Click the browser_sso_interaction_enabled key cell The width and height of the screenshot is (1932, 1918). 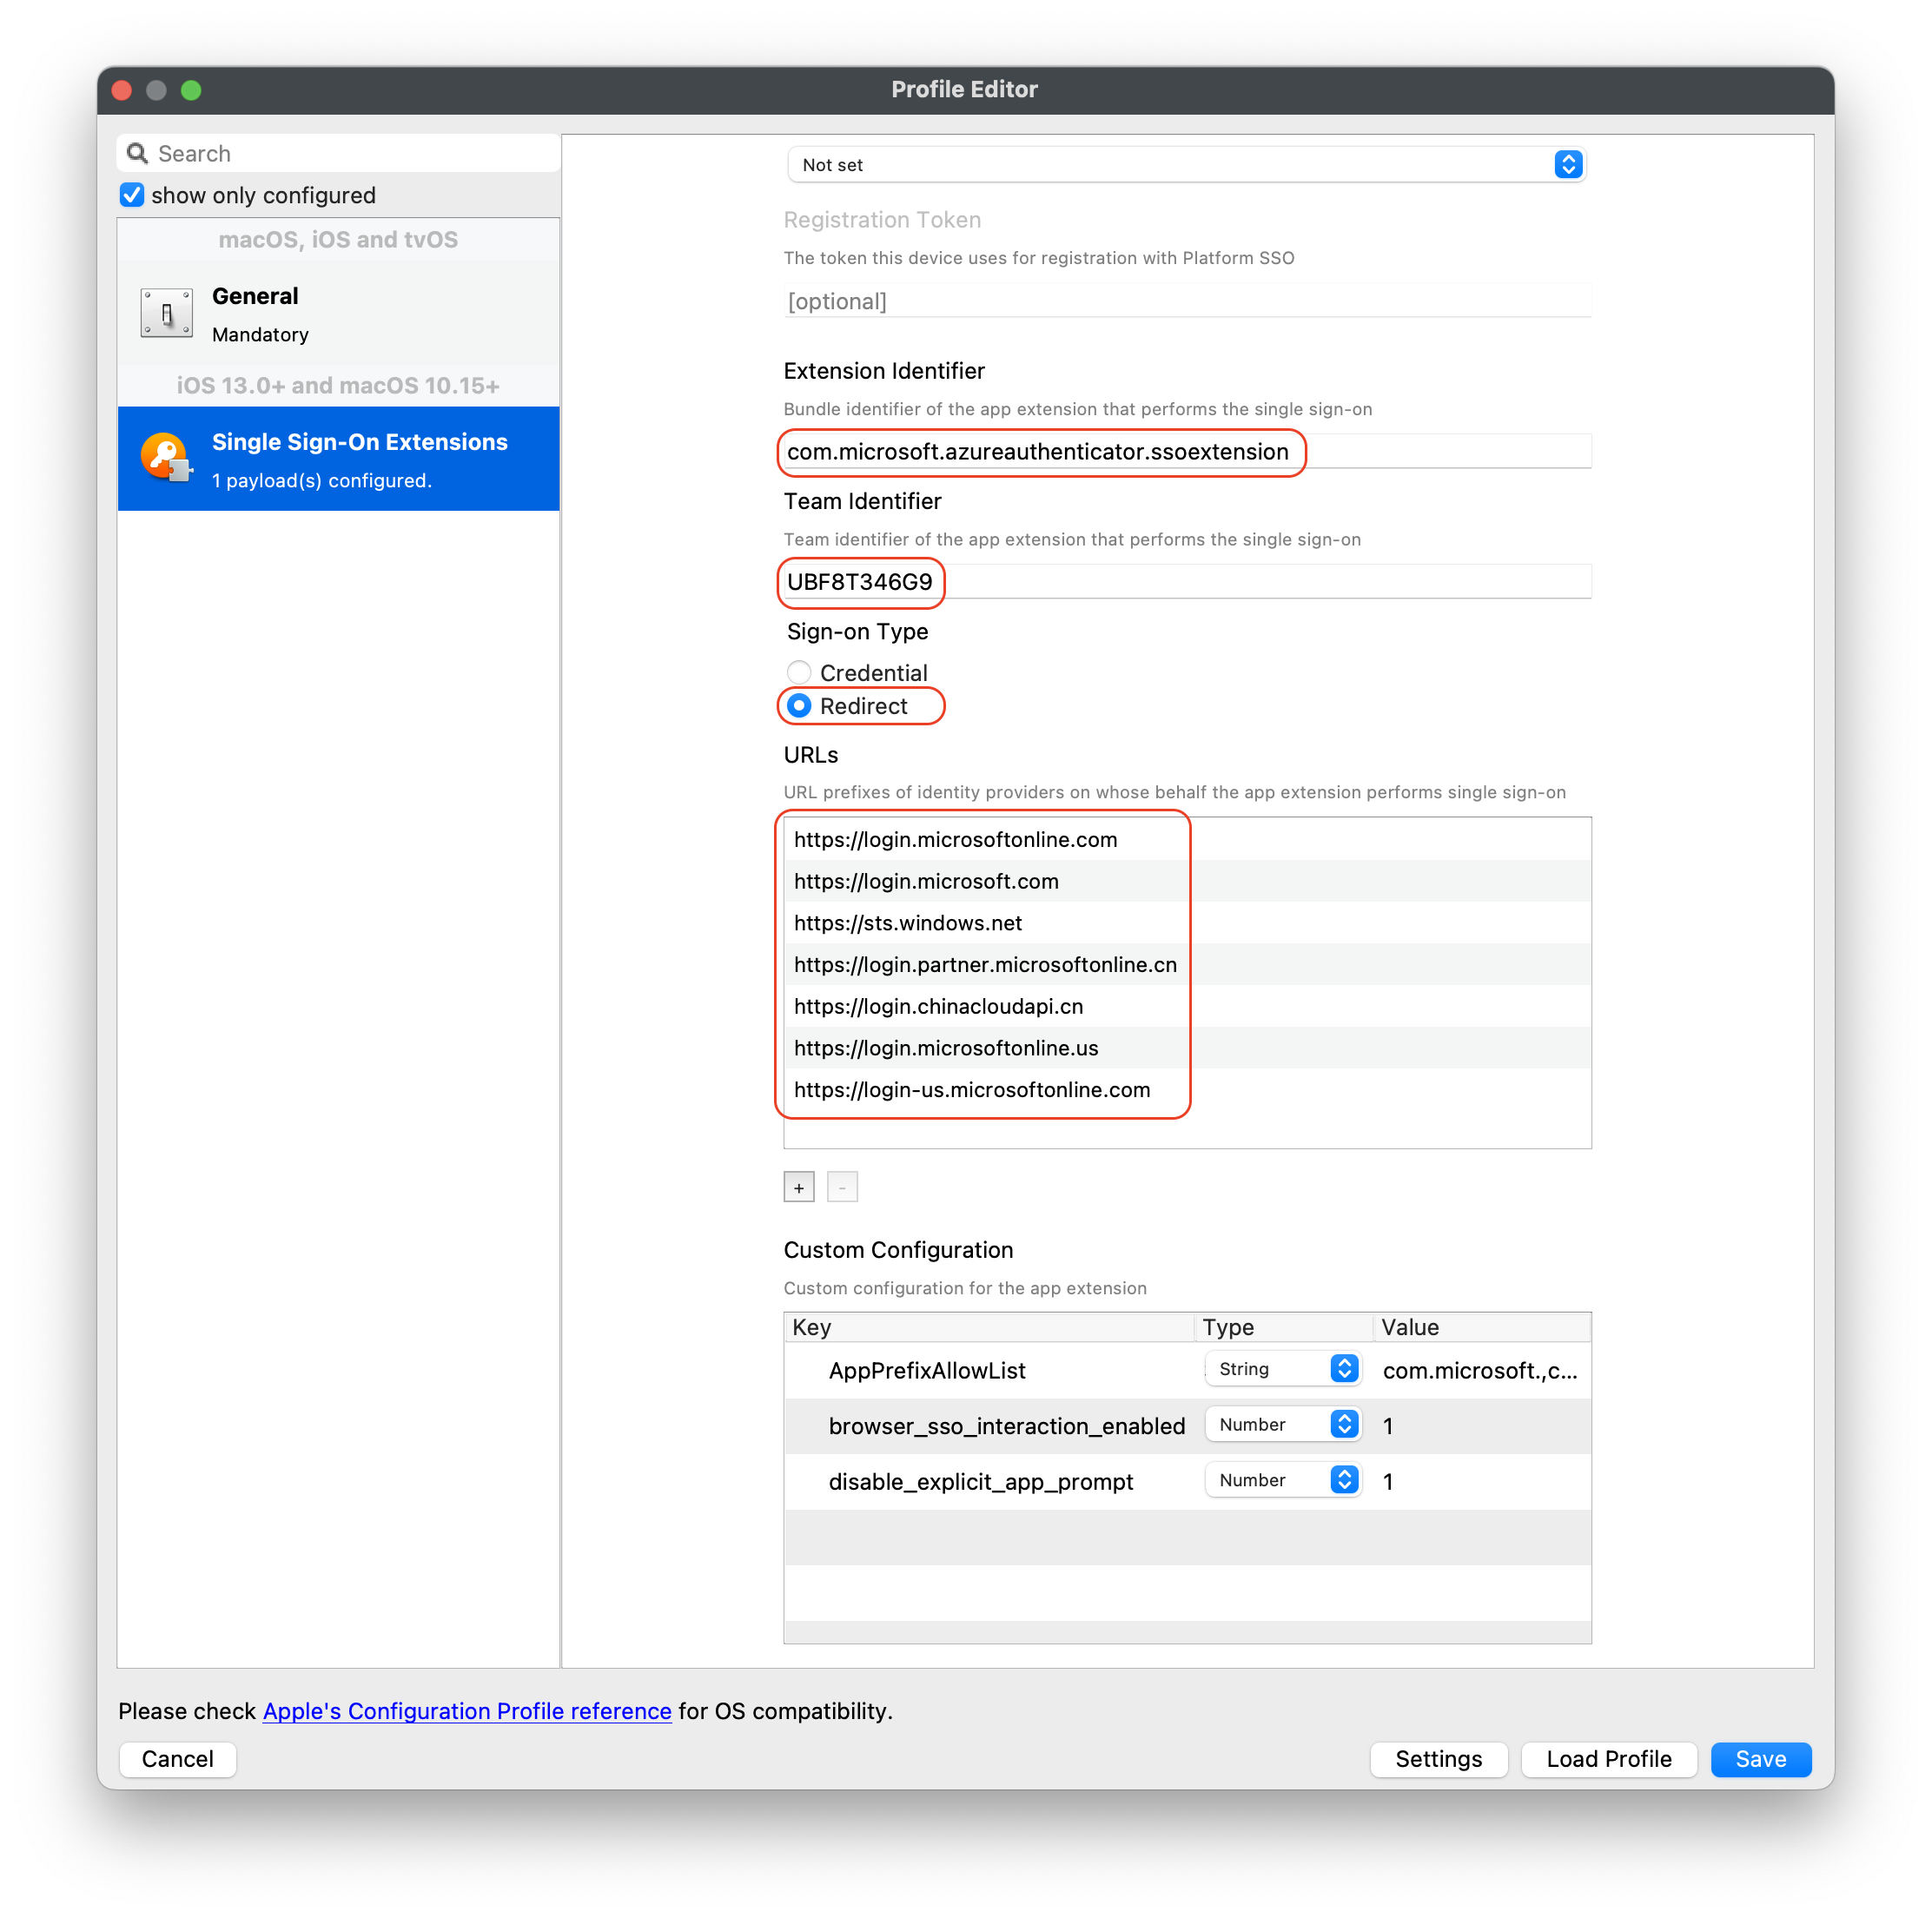pos(1006,1426)
